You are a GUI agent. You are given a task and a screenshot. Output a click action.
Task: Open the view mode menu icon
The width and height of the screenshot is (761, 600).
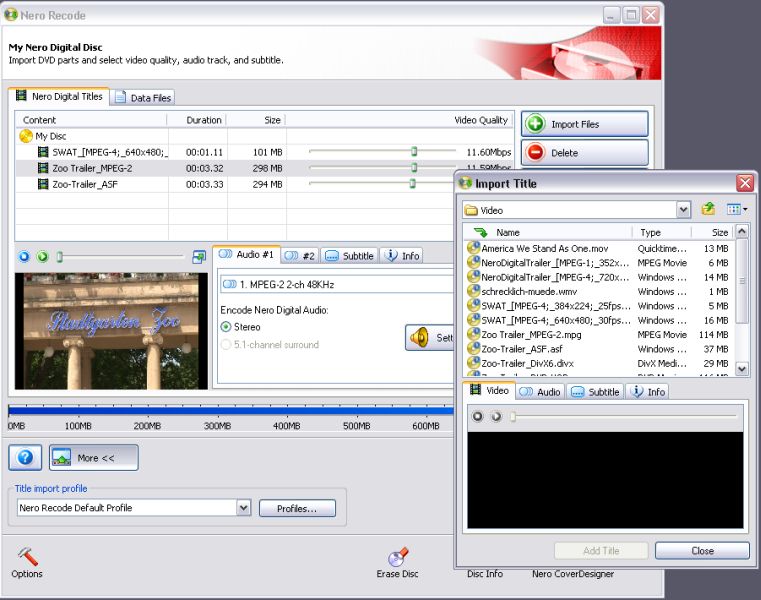[x=737, y=209]
